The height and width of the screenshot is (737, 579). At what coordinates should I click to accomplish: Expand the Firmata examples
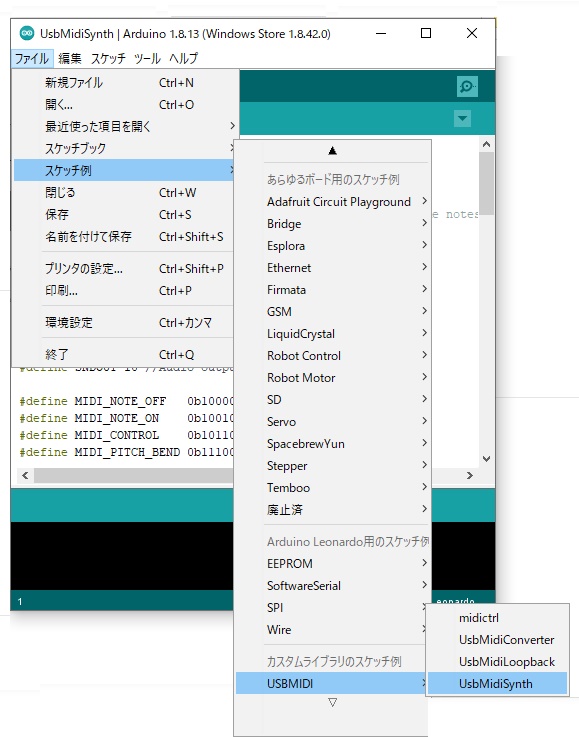[x=333, y=290]
